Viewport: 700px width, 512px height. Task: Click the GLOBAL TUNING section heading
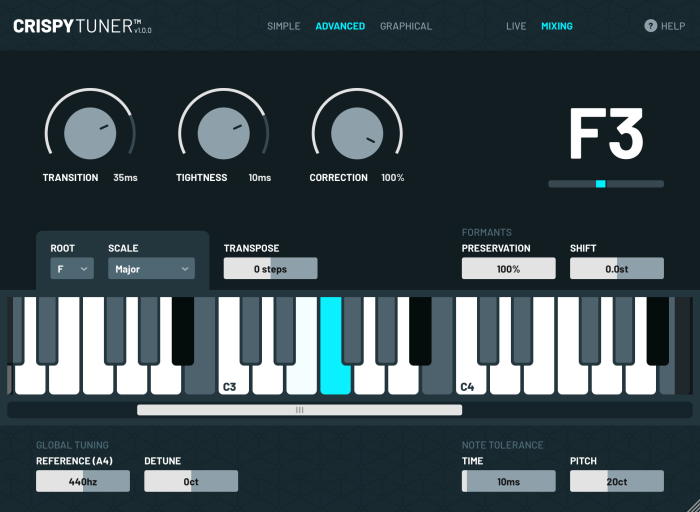(x=72, y=445)
